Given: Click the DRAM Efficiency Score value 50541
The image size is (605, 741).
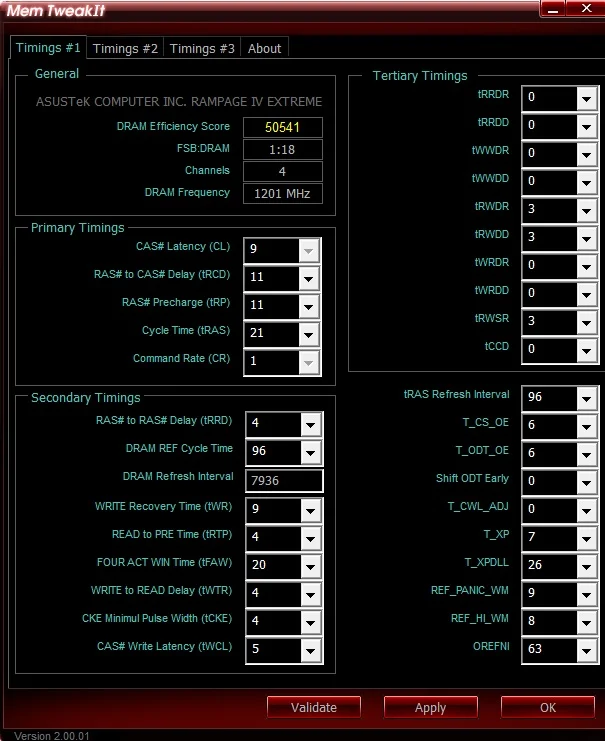Looking at the screenshot, I should tap(283, 128).
